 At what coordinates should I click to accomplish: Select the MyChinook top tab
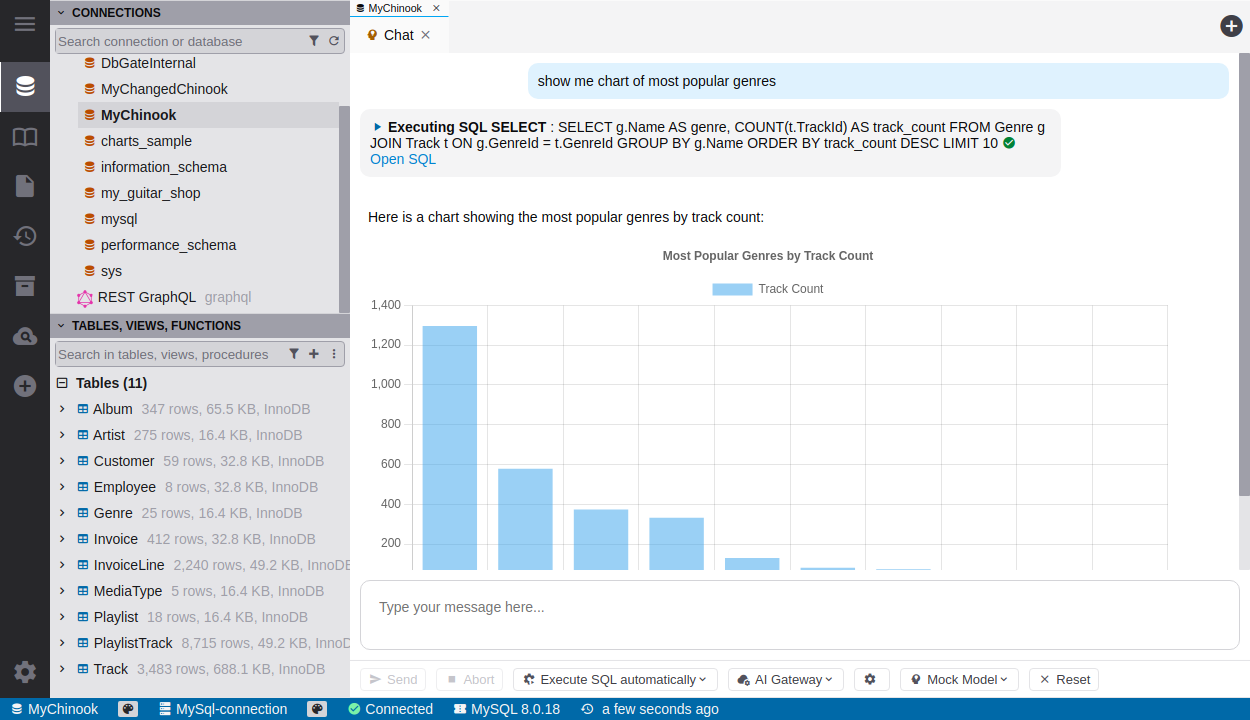[x=394, y=8]
